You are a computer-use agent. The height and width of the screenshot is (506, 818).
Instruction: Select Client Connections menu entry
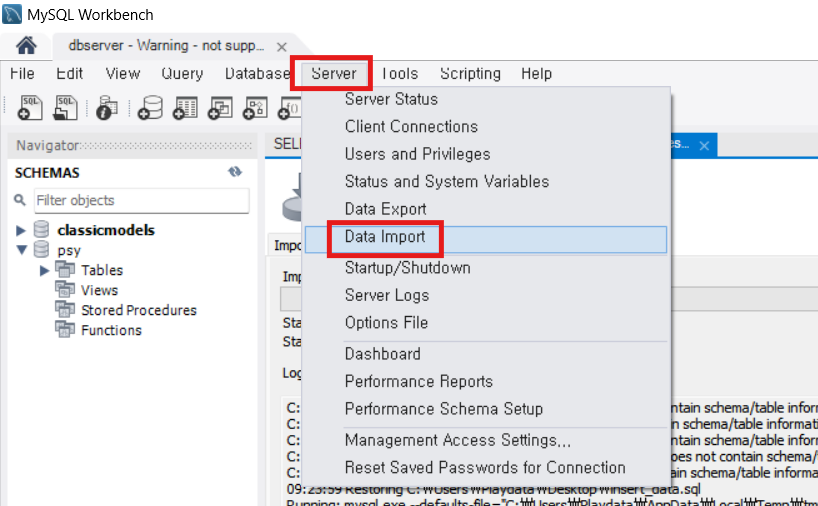486,126
